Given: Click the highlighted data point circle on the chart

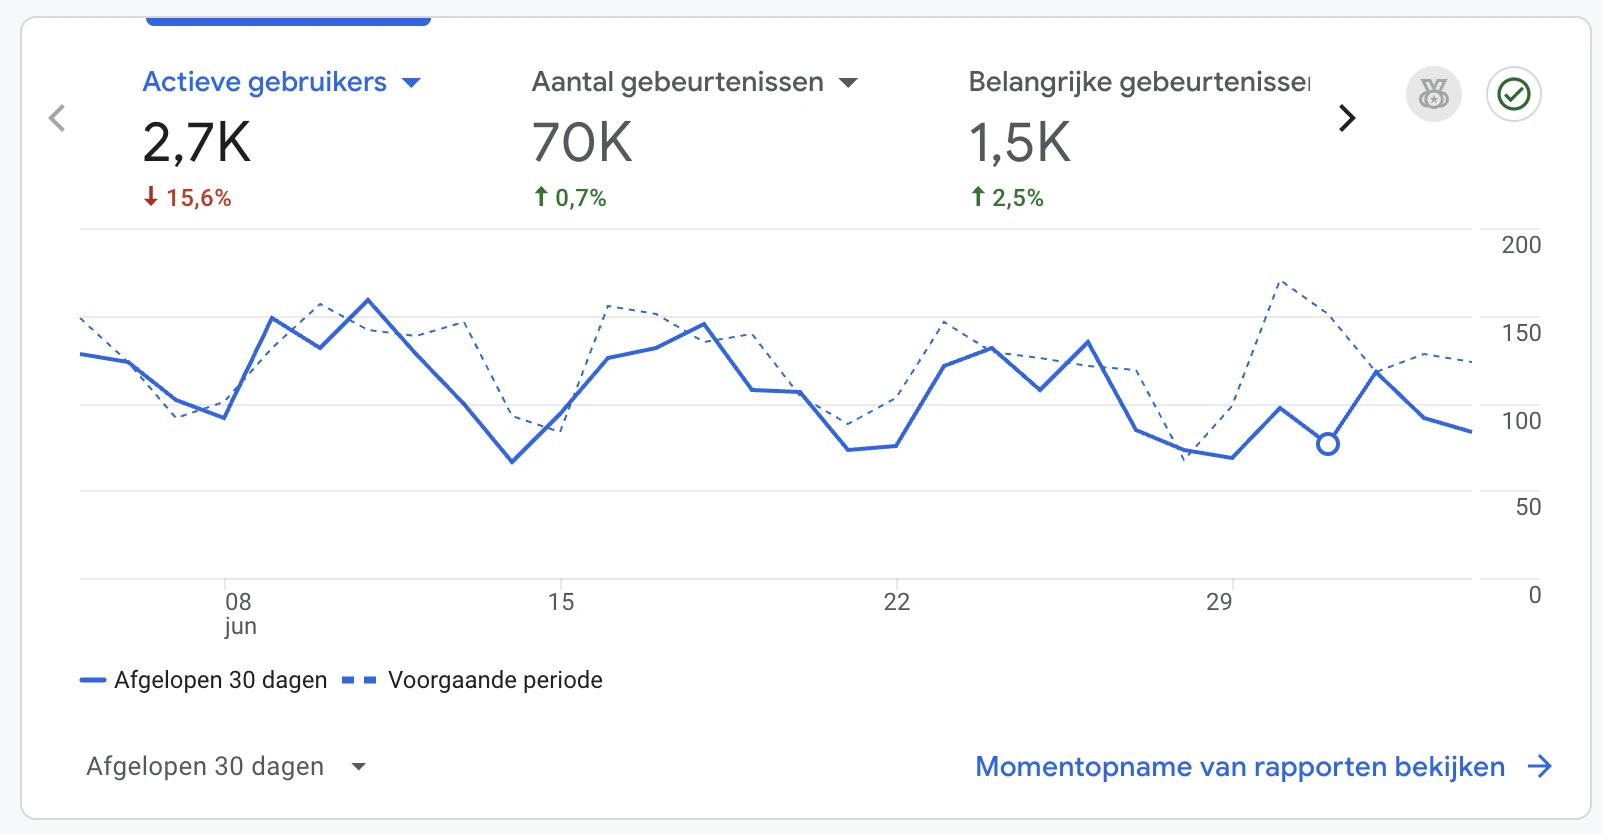Looking at the screenshot, I should pyautogui.click(x=1327, y=444).
